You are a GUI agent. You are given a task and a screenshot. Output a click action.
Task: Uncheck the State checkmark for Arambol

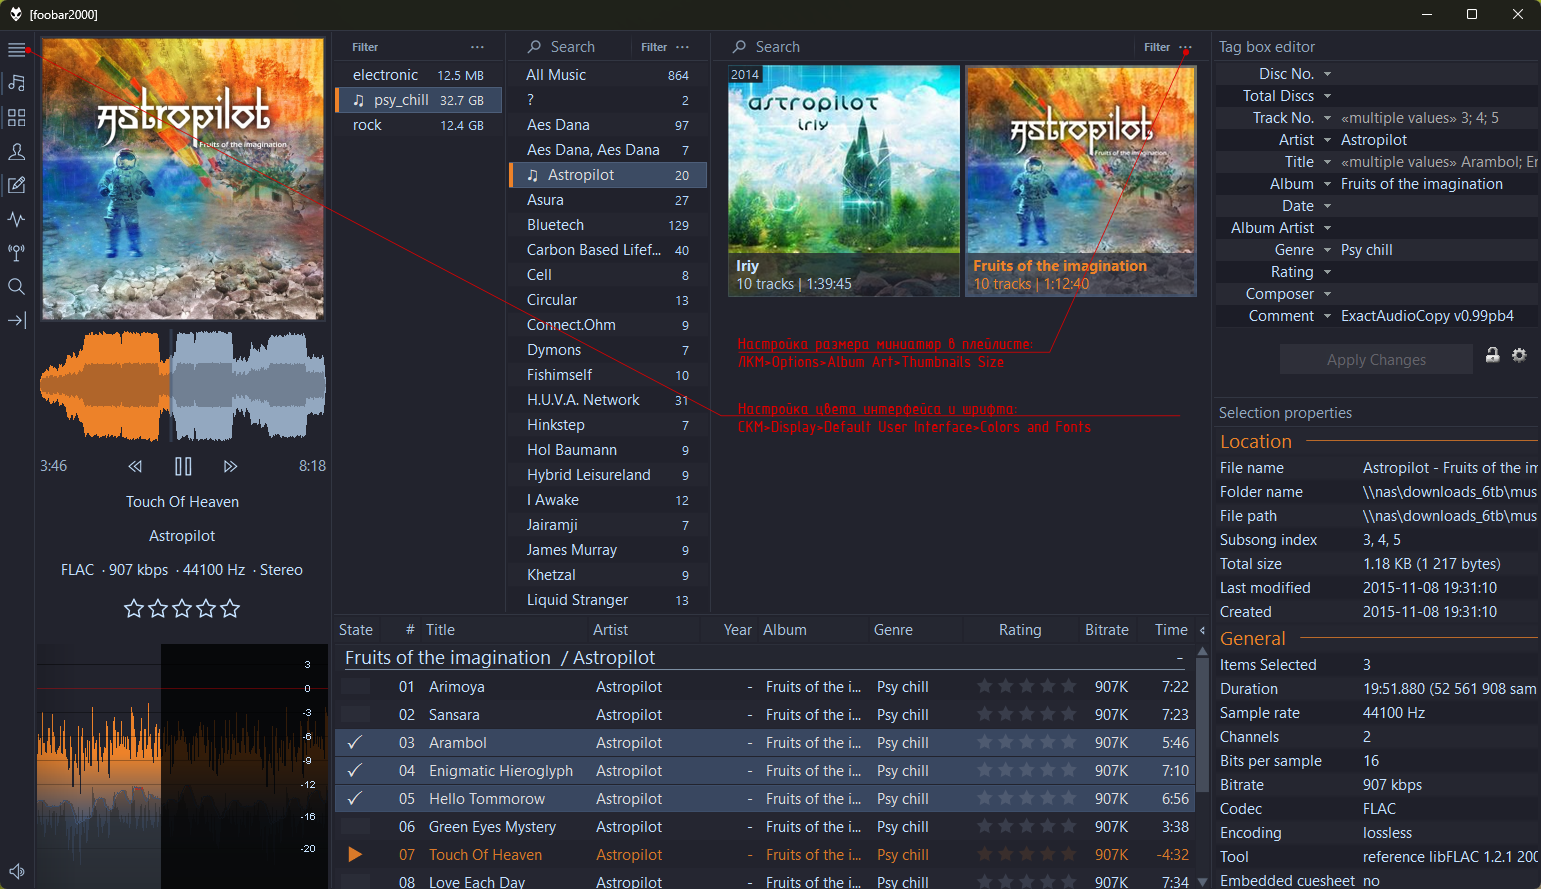pyautogui.click(x=355, y=743)
